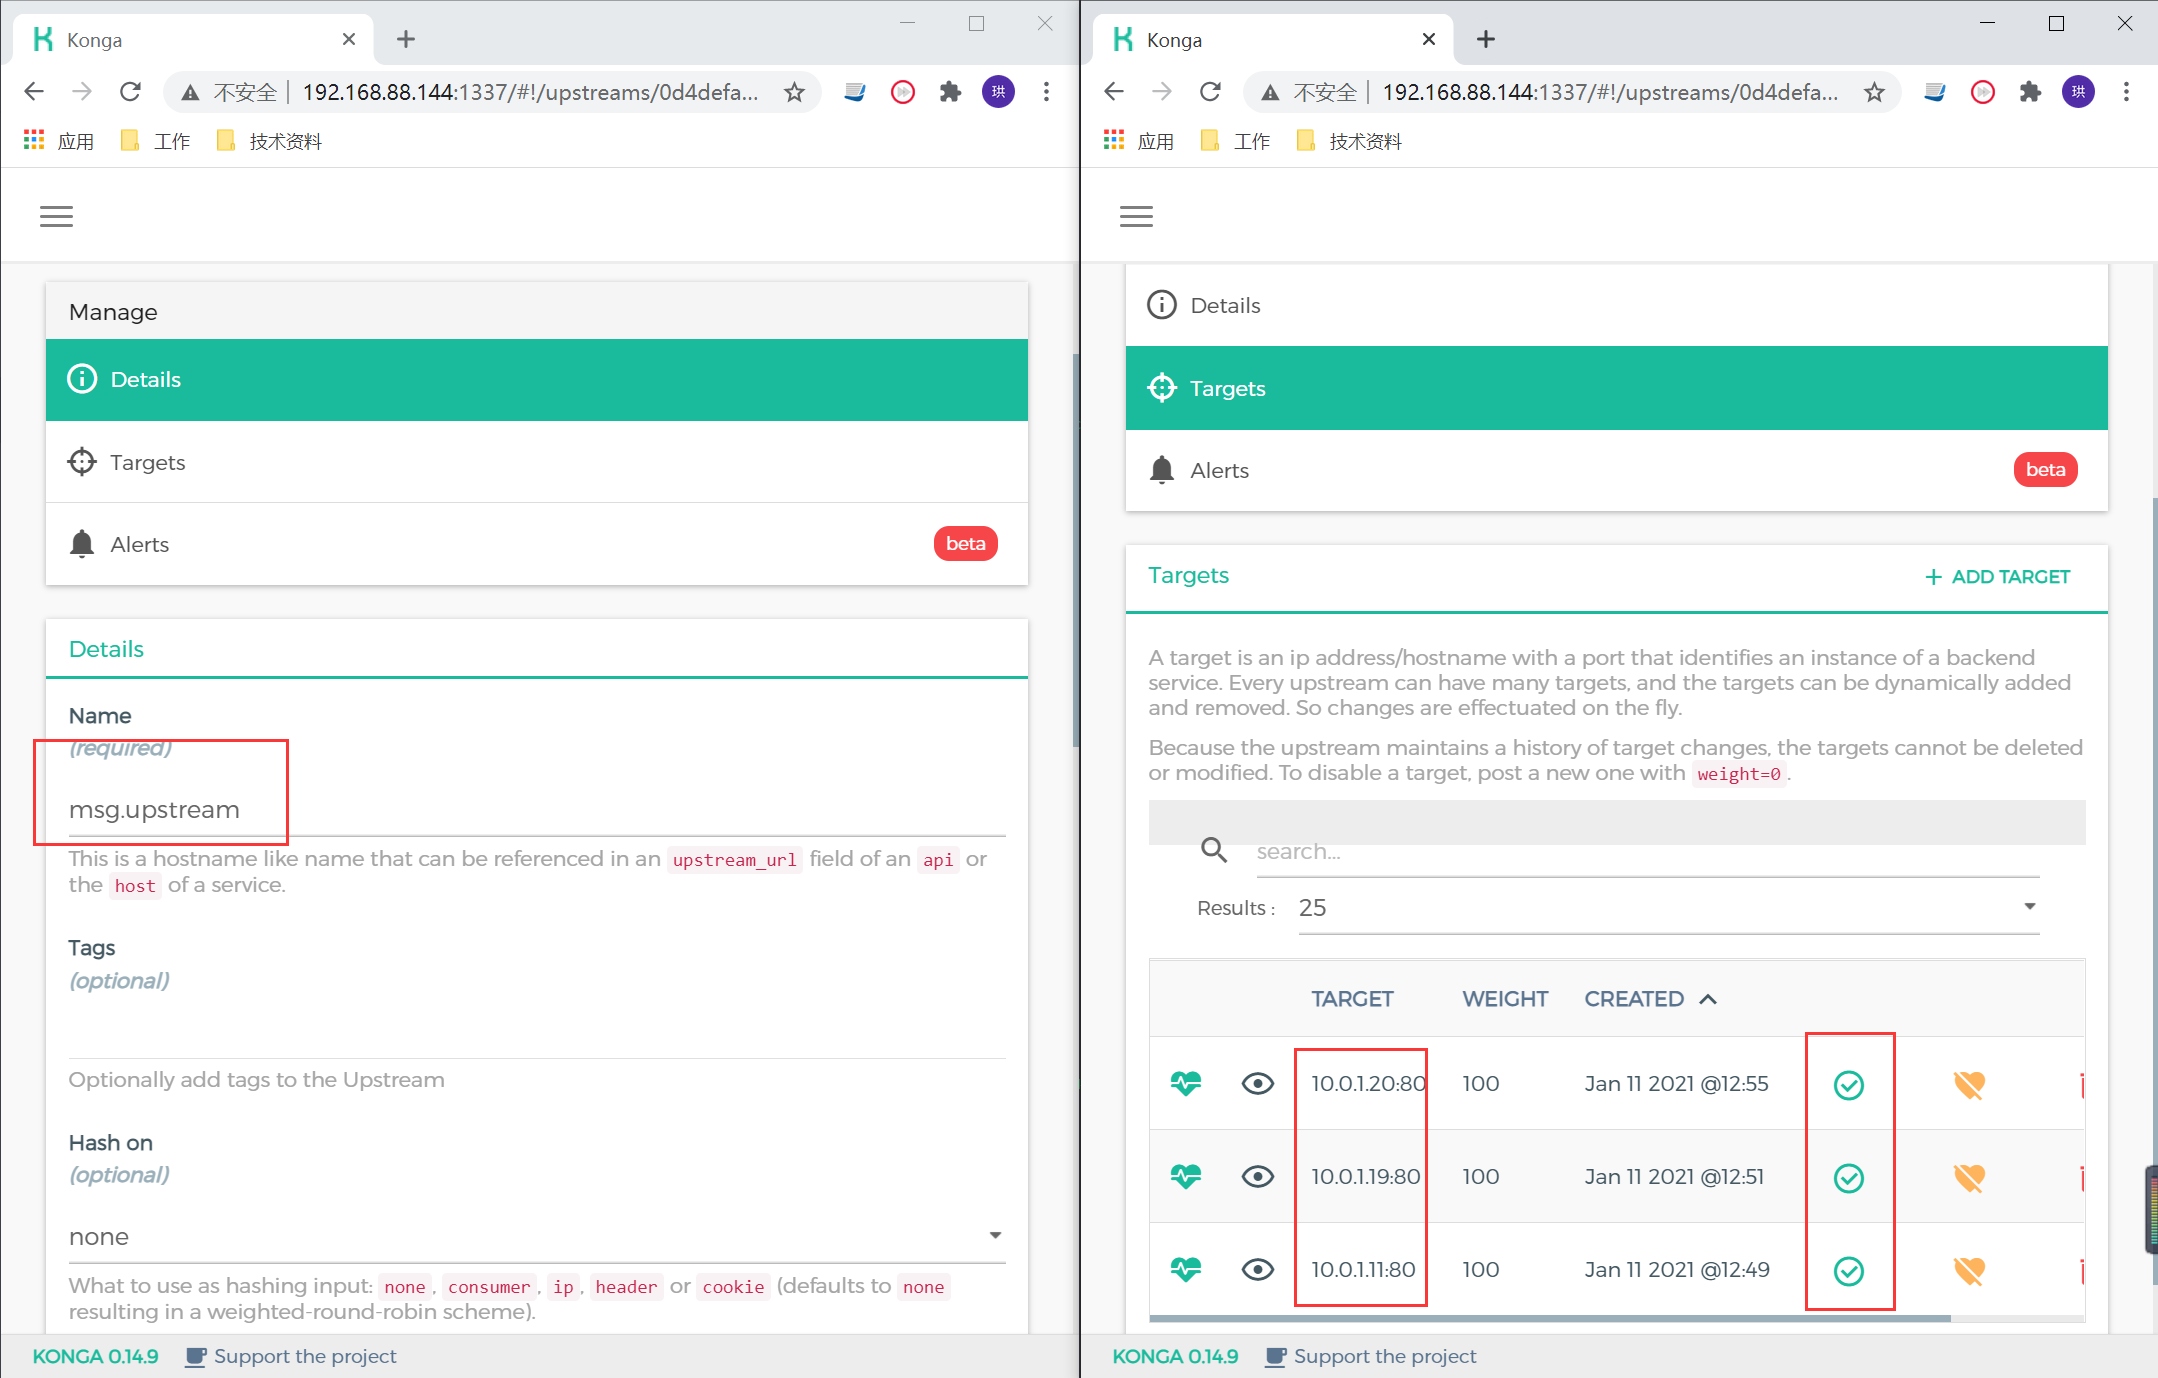Toggle eye icon for target 10.0.1.20:80

pos(1257,1084)
